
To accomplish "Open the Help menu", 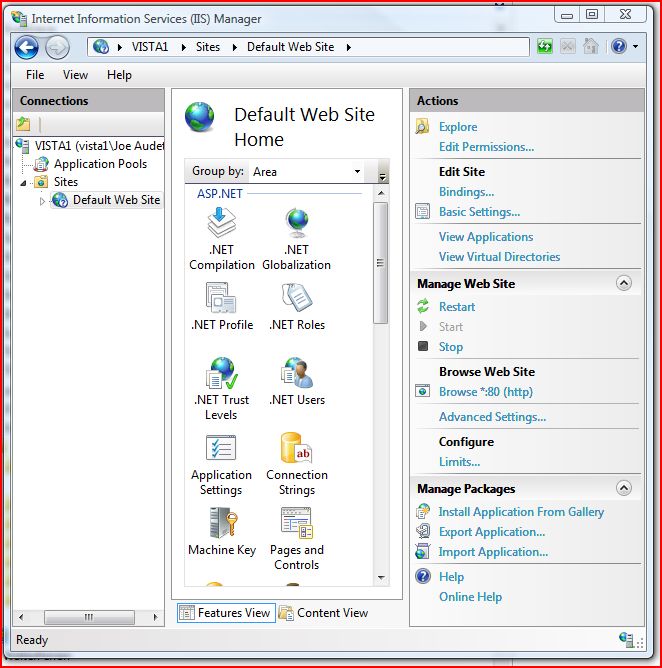I will pyautogui.click(x=119, y=75).
